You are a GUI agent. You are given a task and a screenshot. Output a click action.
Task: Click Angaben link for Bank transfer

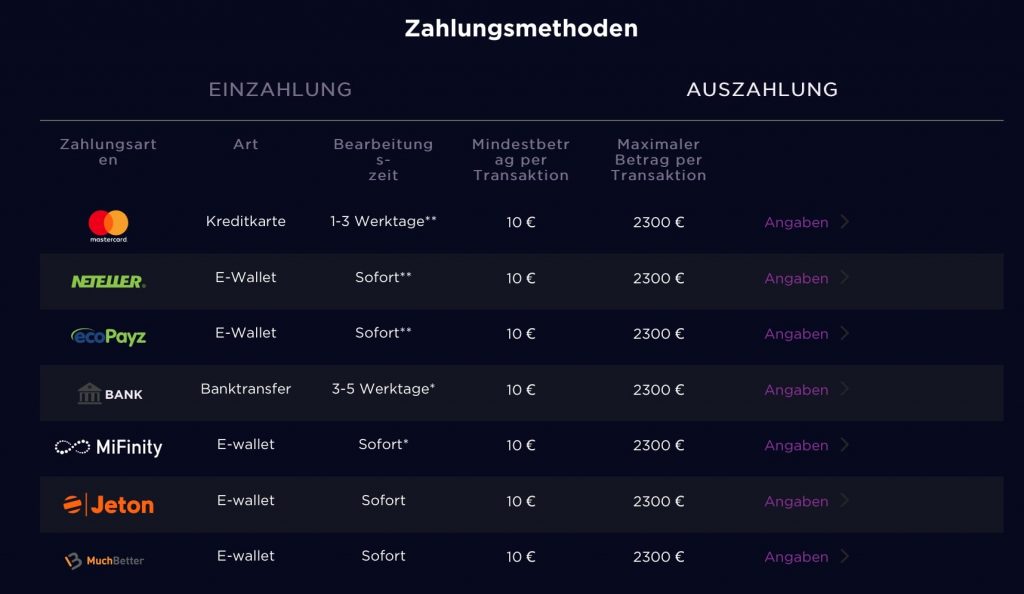[796, 390]
